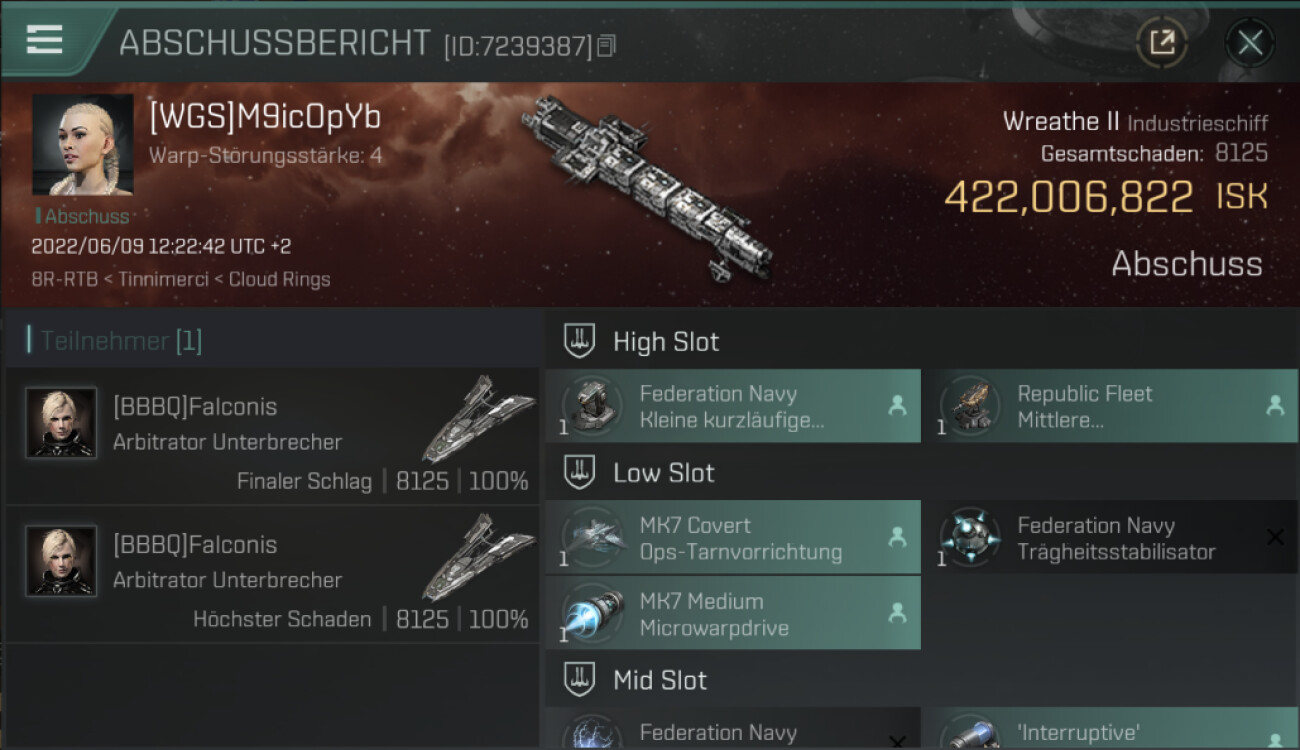Viewport: 1300px width, 750px height.
Task: Open the Teilnehmer [1] tab
Action: point(115,341)
